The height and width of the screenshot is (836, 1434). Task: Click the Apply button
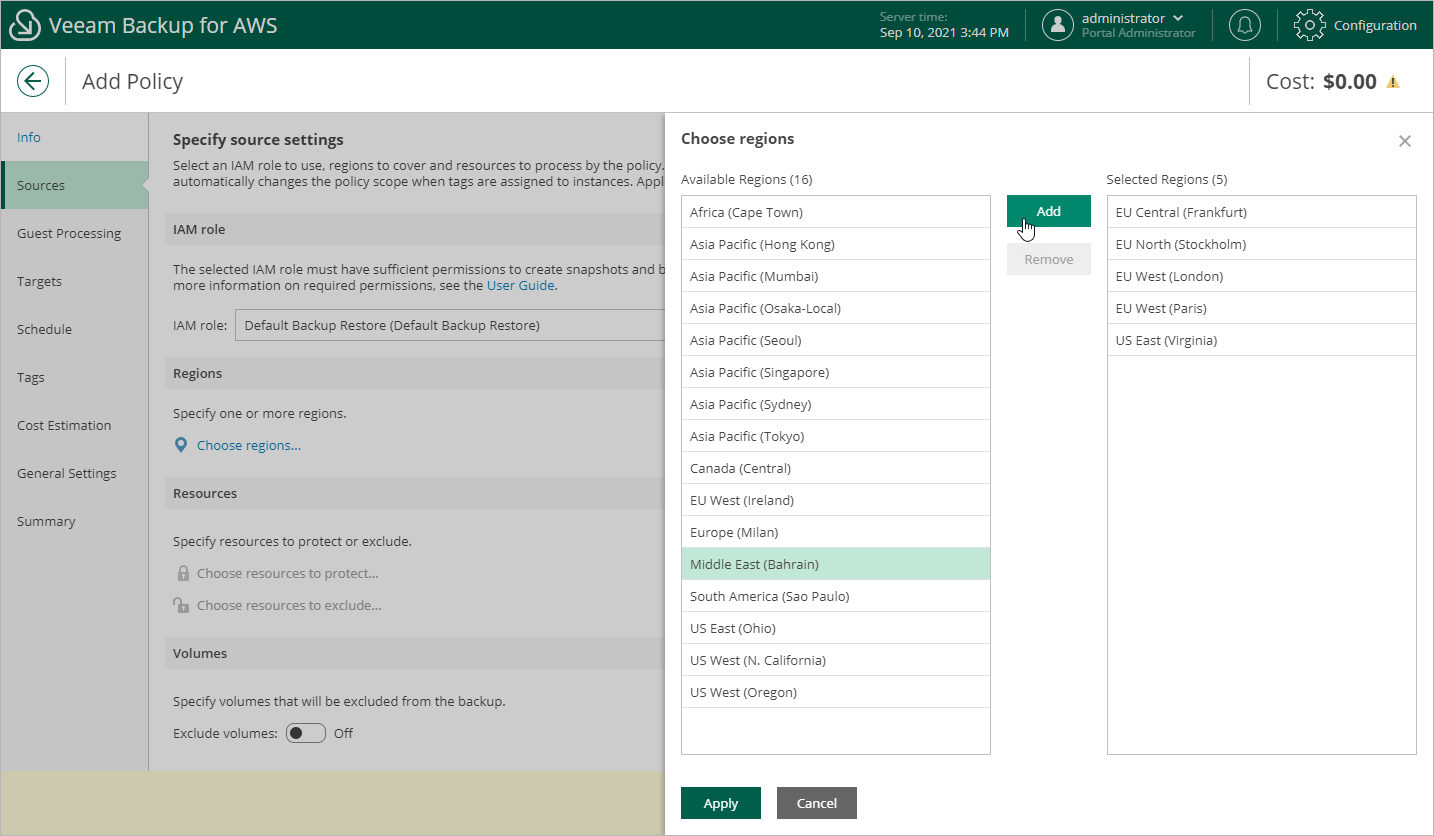pyautogui.click(x=720, y=803)
